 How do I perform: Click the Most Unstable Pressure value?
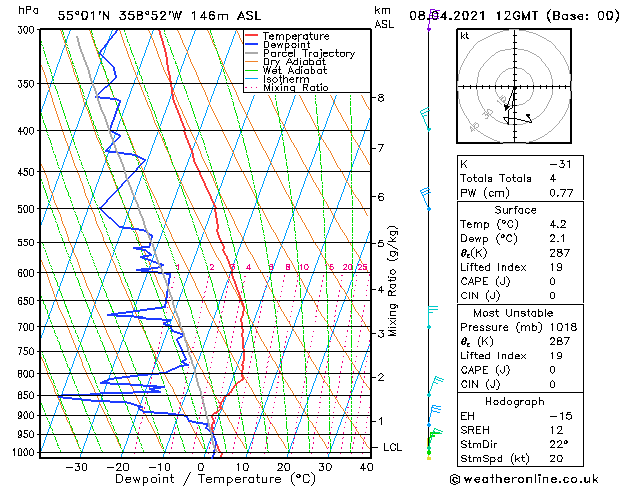click(563, 327)
